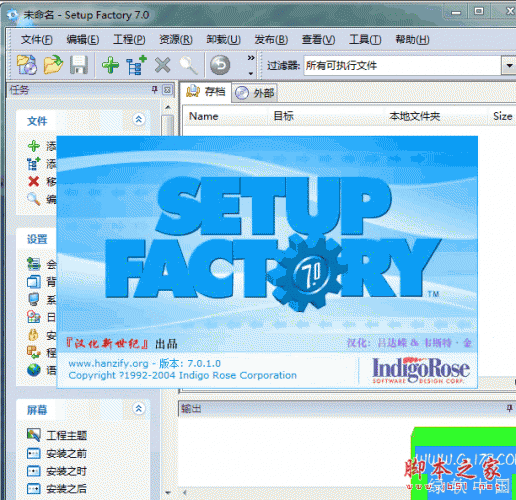Maximize the Setup Factory window
The width and height of the screenshot is (516, 500).
click(x=479, y=12)
